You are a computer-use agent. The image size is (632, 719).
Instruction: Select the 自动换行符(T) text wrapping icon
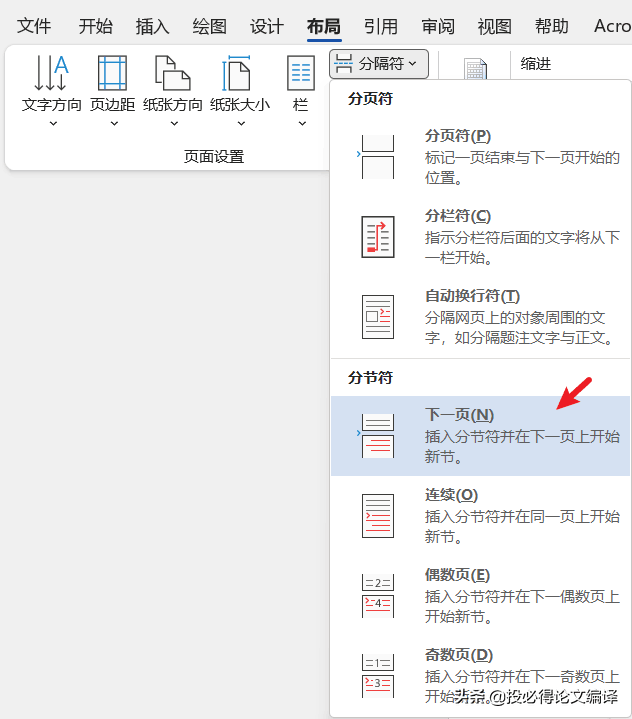(377, 317)
